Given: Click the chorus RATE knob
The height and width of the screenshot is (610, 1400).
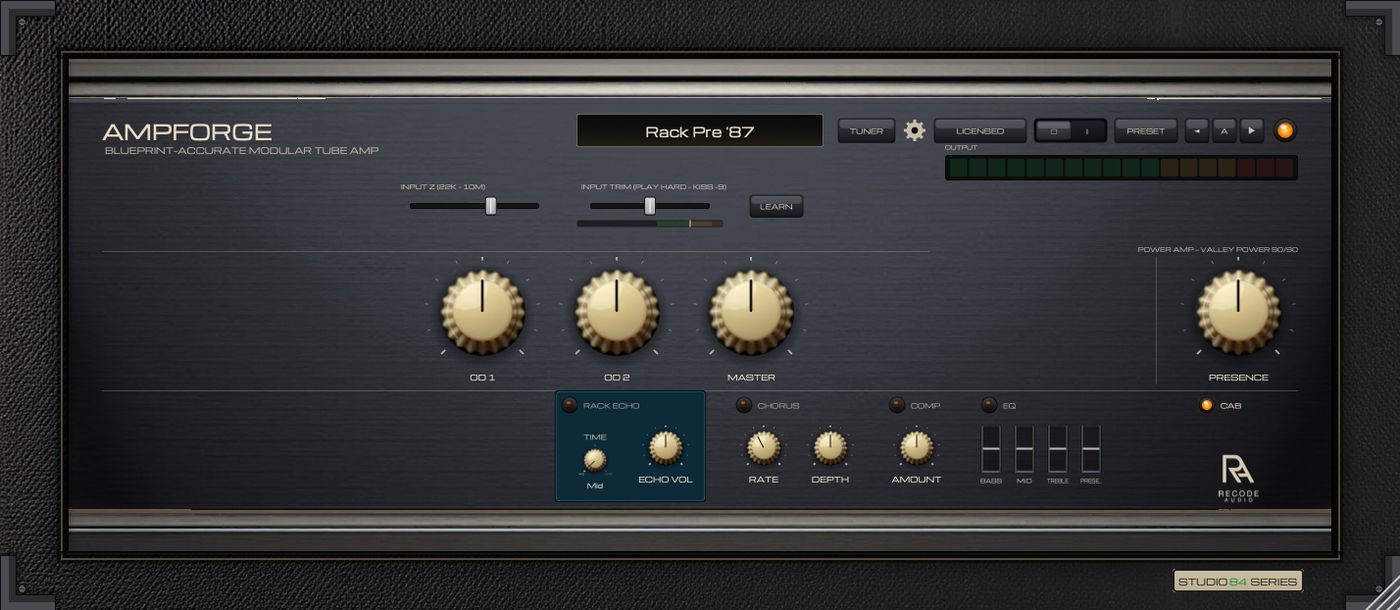Looking at the screenshot, I should (763, 447).
